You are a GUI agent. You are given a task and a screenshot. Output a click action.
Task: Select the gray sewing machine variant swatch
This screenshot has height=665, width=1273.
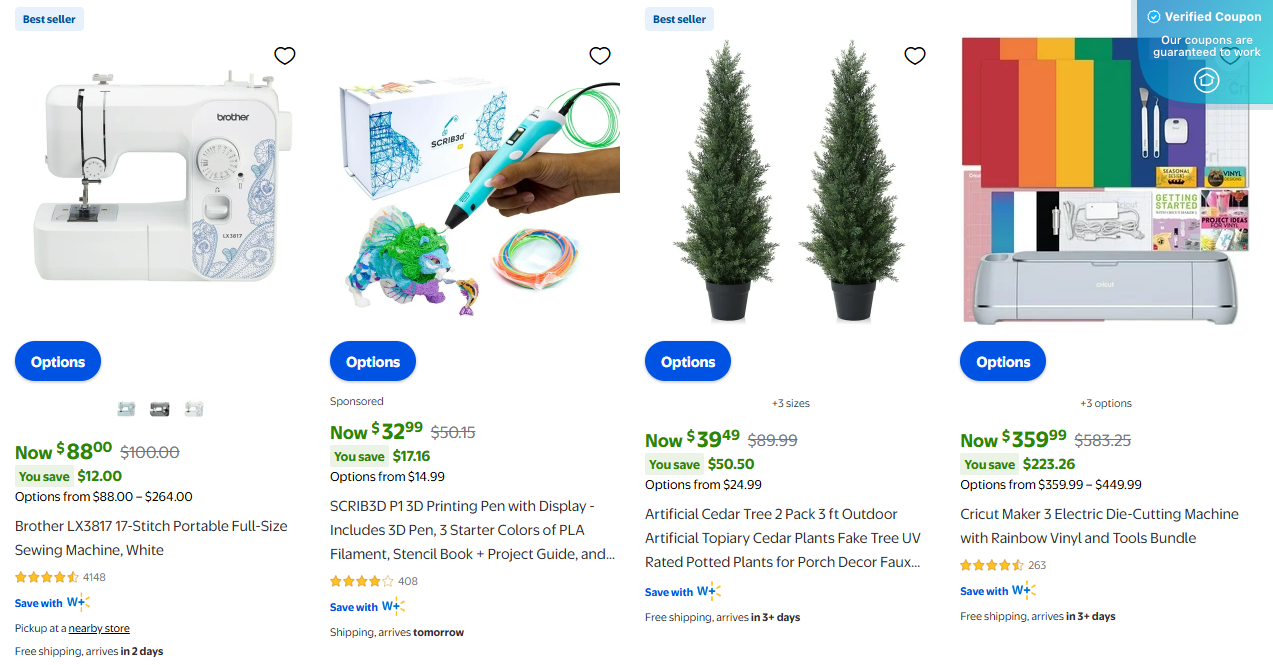159,408
